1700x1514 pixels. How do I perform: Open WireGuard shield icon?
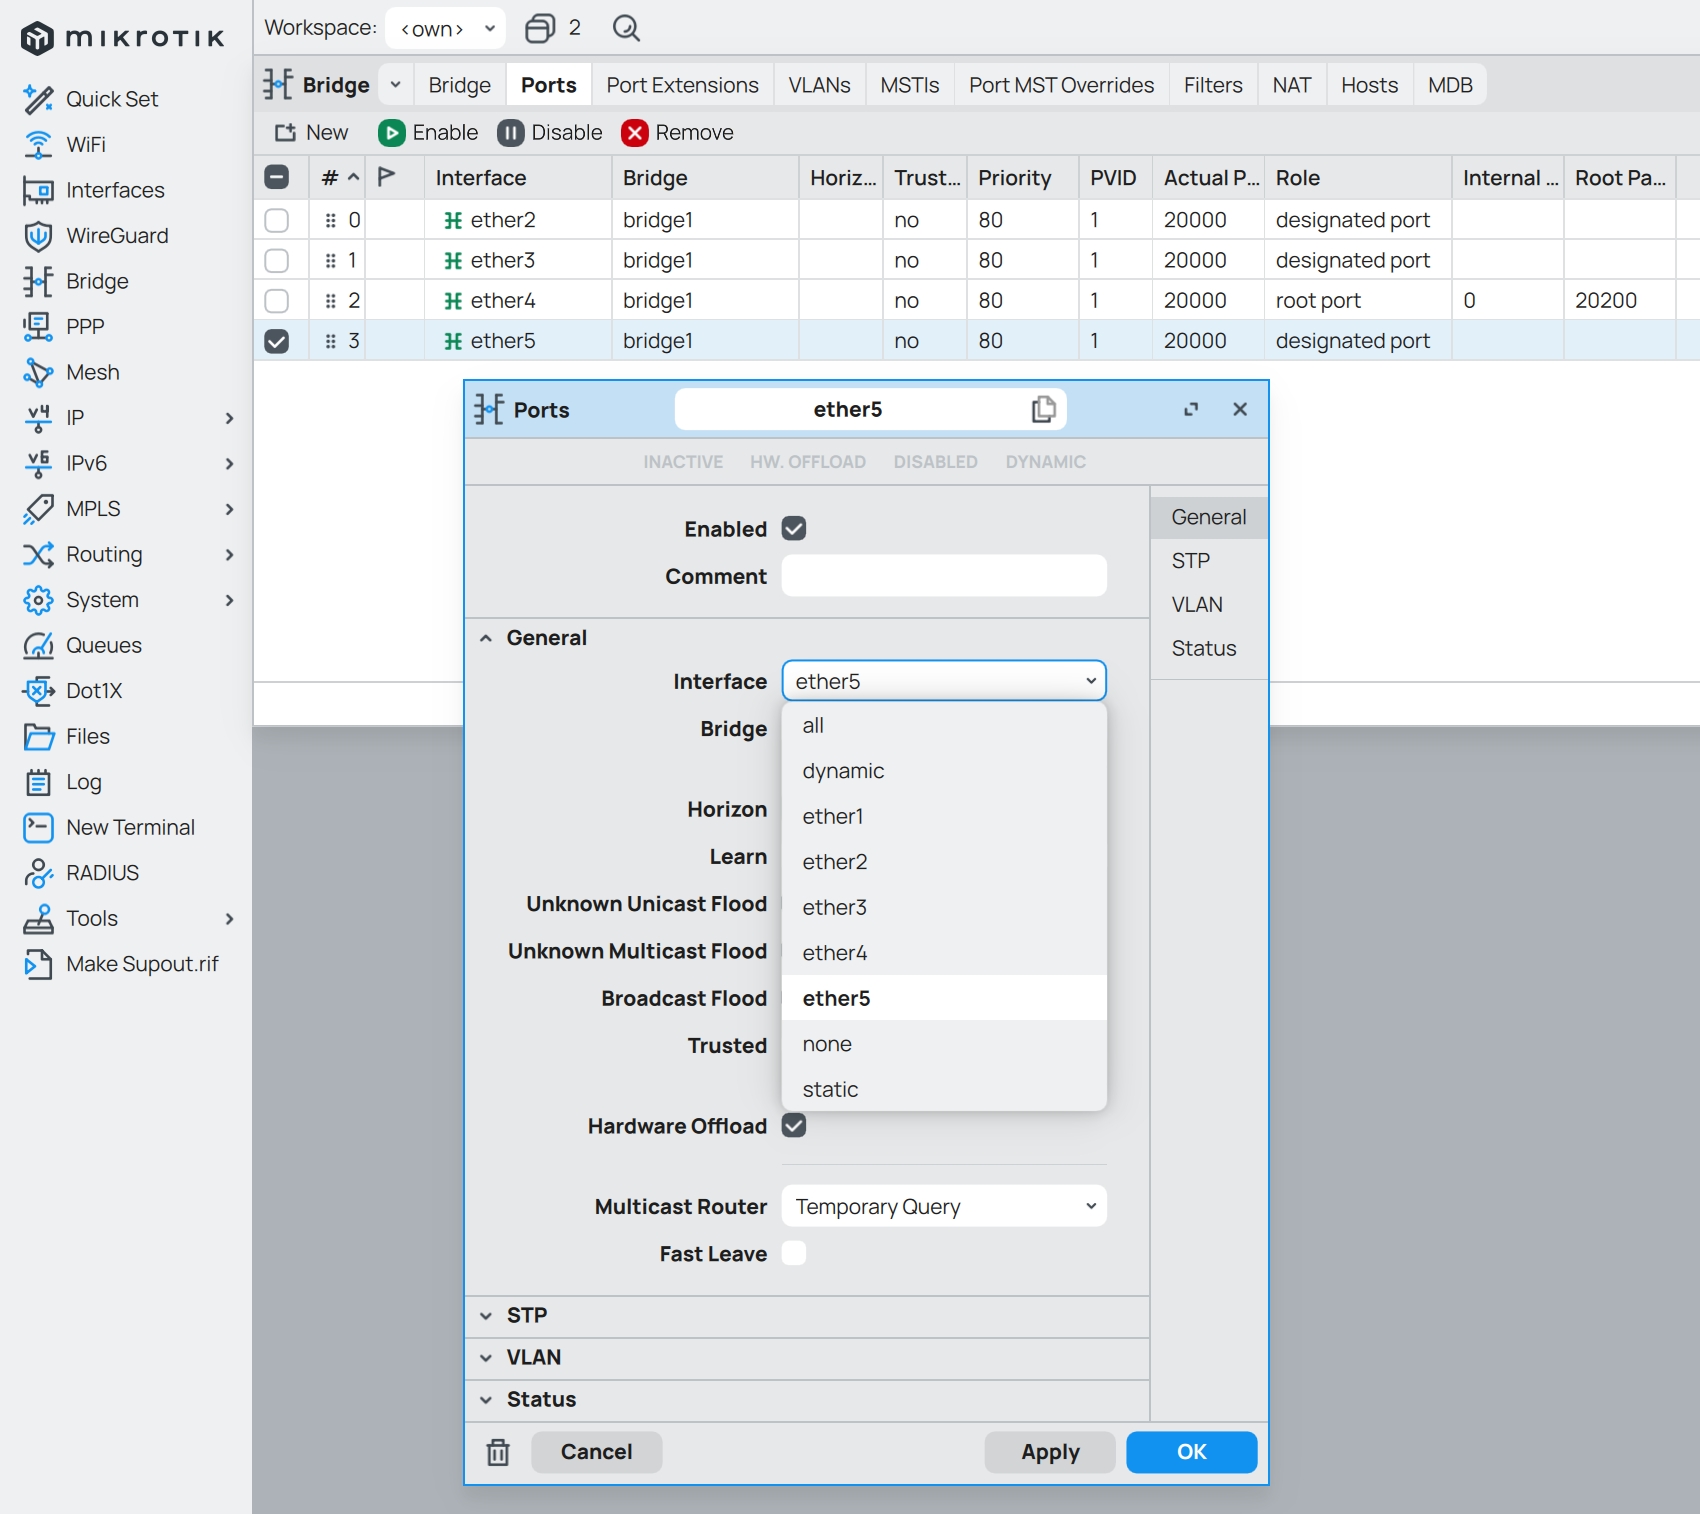[x=38, y=236]
